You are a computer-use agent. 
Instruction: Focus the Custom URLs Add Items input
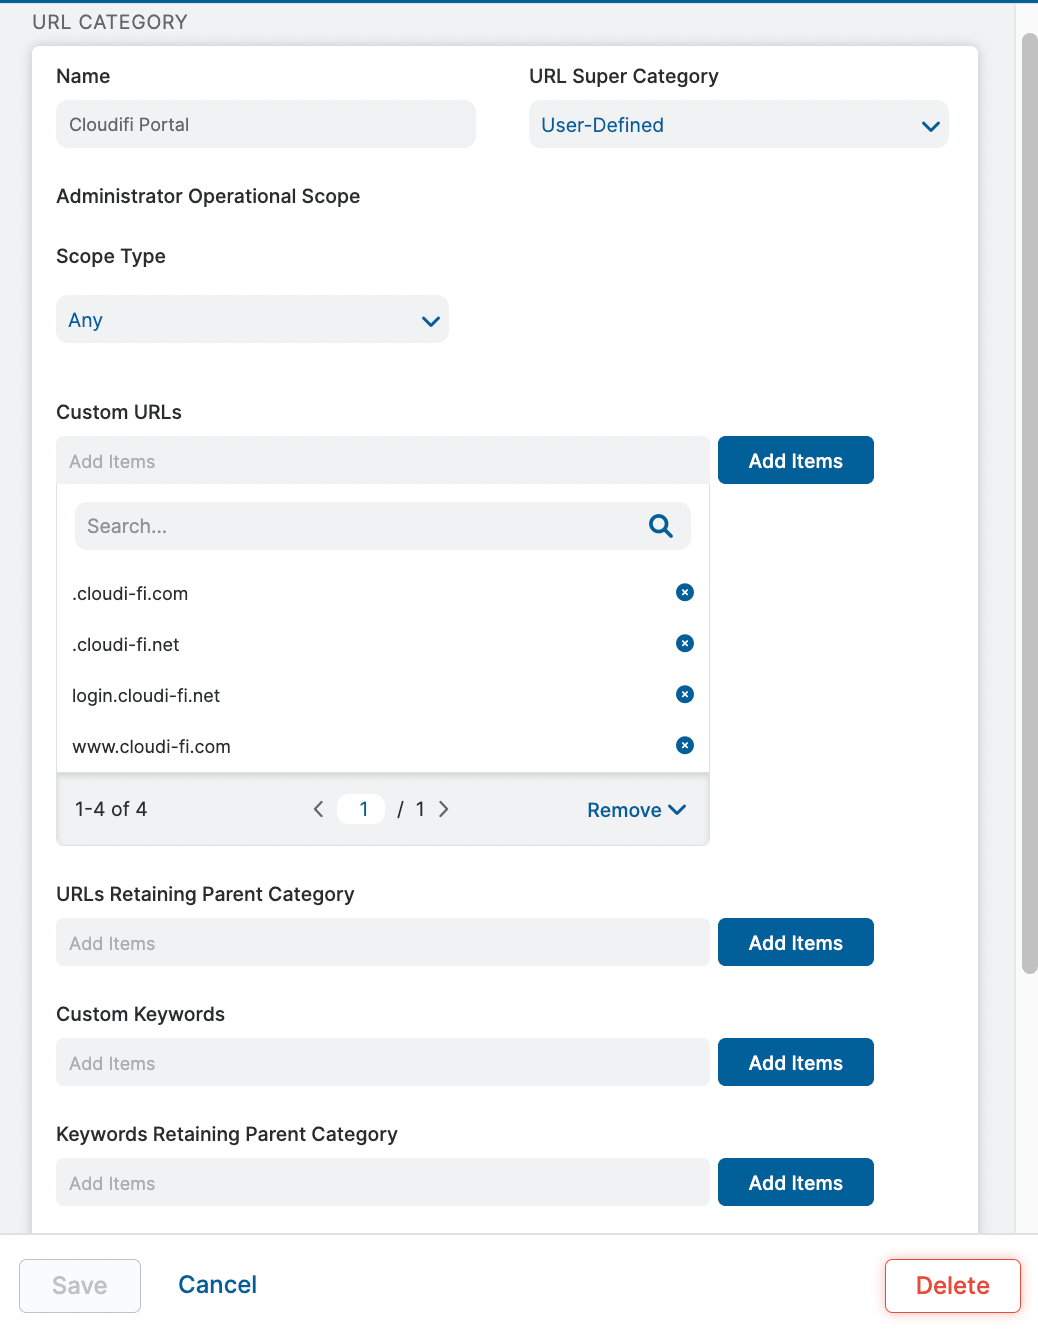click(383, 461)
